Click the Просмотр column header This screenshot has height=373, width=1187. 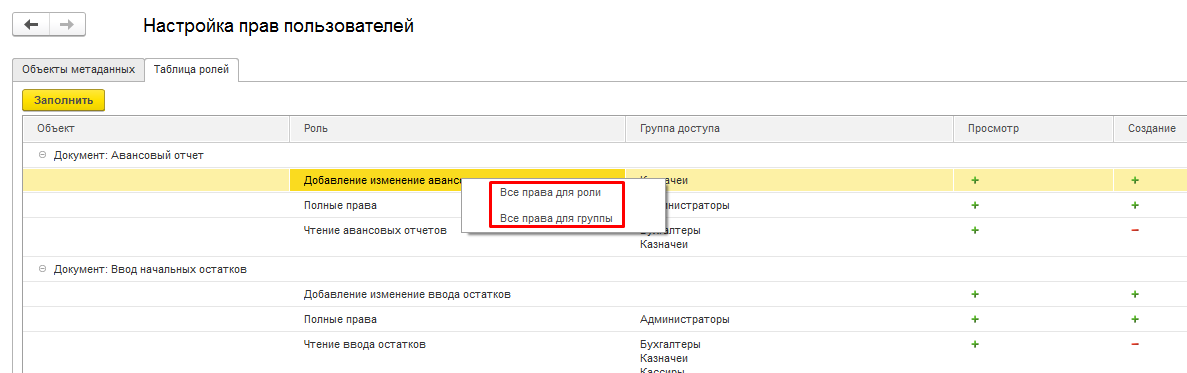(x=1033, y=129)
